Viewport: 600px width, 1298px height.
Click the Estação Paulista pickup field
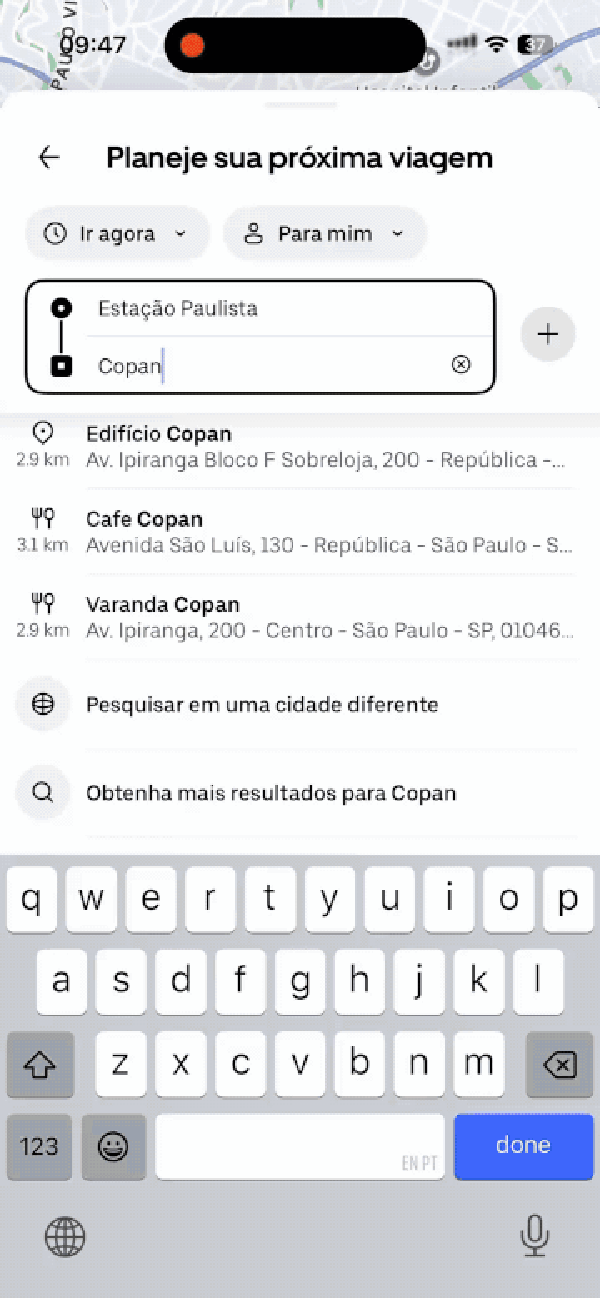(250, 309)
